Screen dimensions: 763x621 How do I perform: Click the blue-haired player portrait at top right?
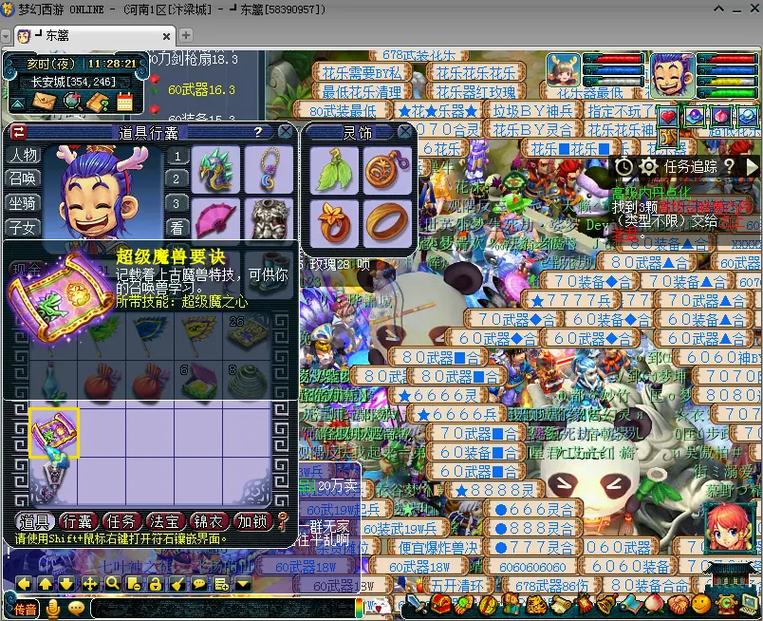[672, 75]
